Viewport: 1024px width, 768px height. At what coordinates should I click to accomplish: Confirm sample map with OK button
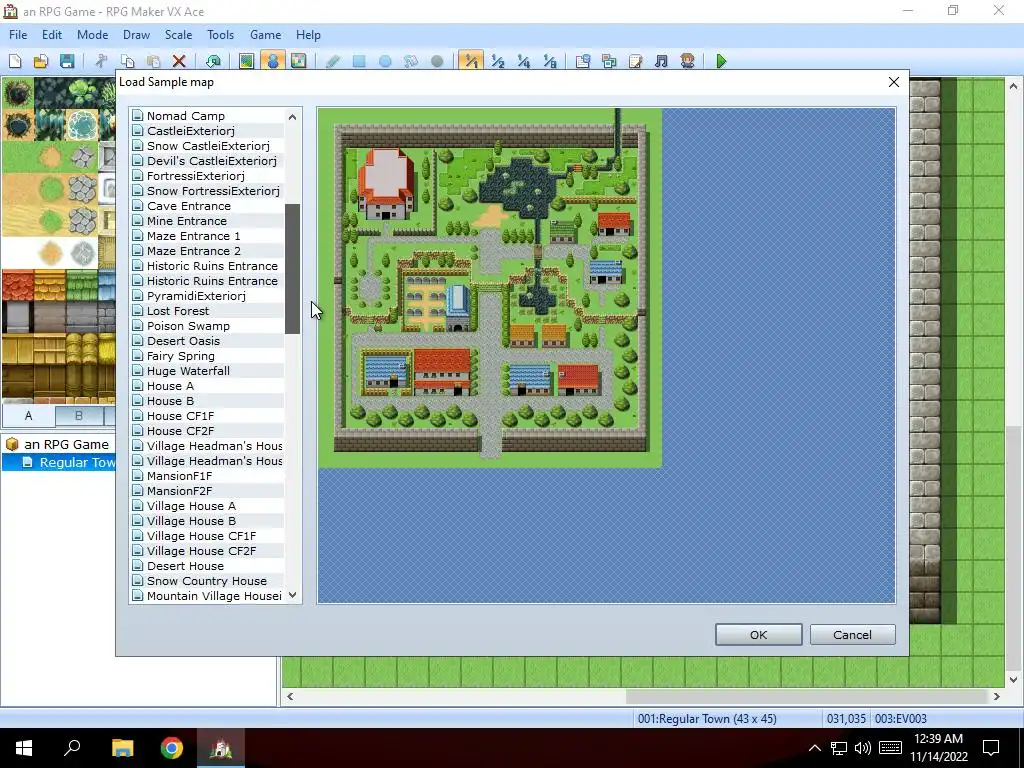point(758,635)
